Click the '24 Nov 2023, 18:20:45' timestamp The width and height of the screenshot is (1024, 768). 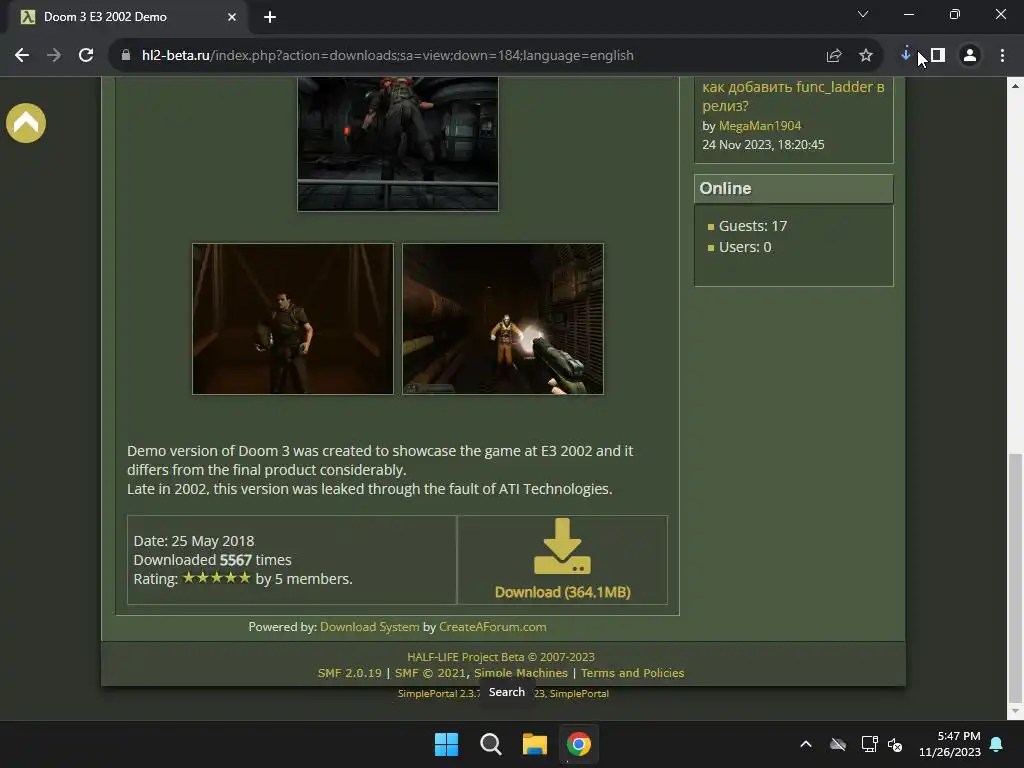(763, 144)
